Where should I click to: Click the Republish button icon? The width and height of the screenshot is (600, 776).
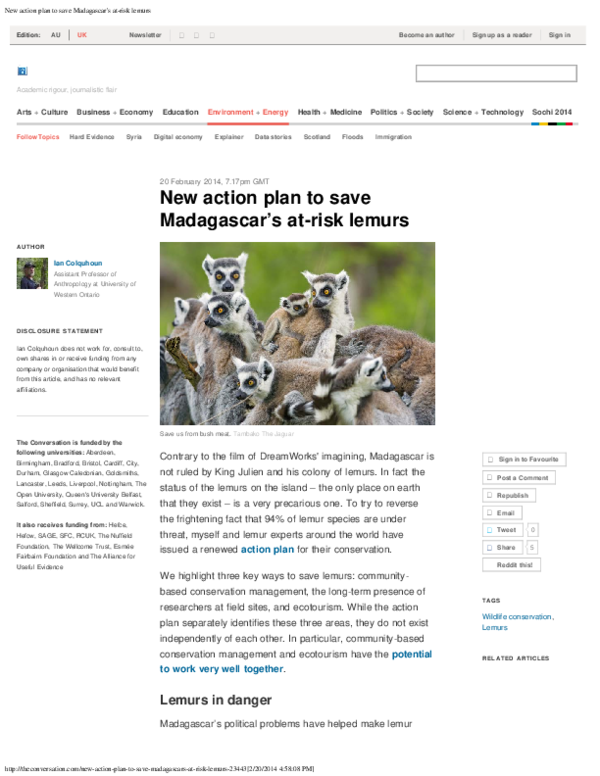(489, 495)
